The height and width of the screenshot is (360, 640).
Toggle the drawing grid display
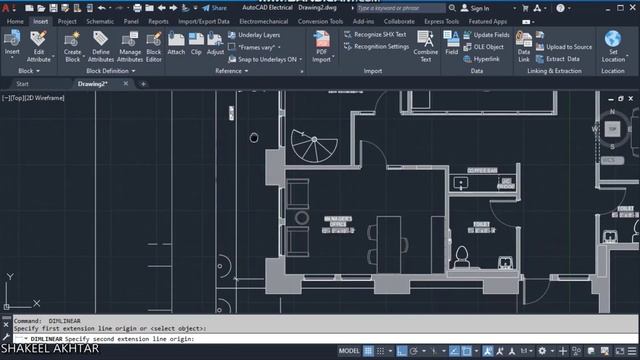[368, 351]
